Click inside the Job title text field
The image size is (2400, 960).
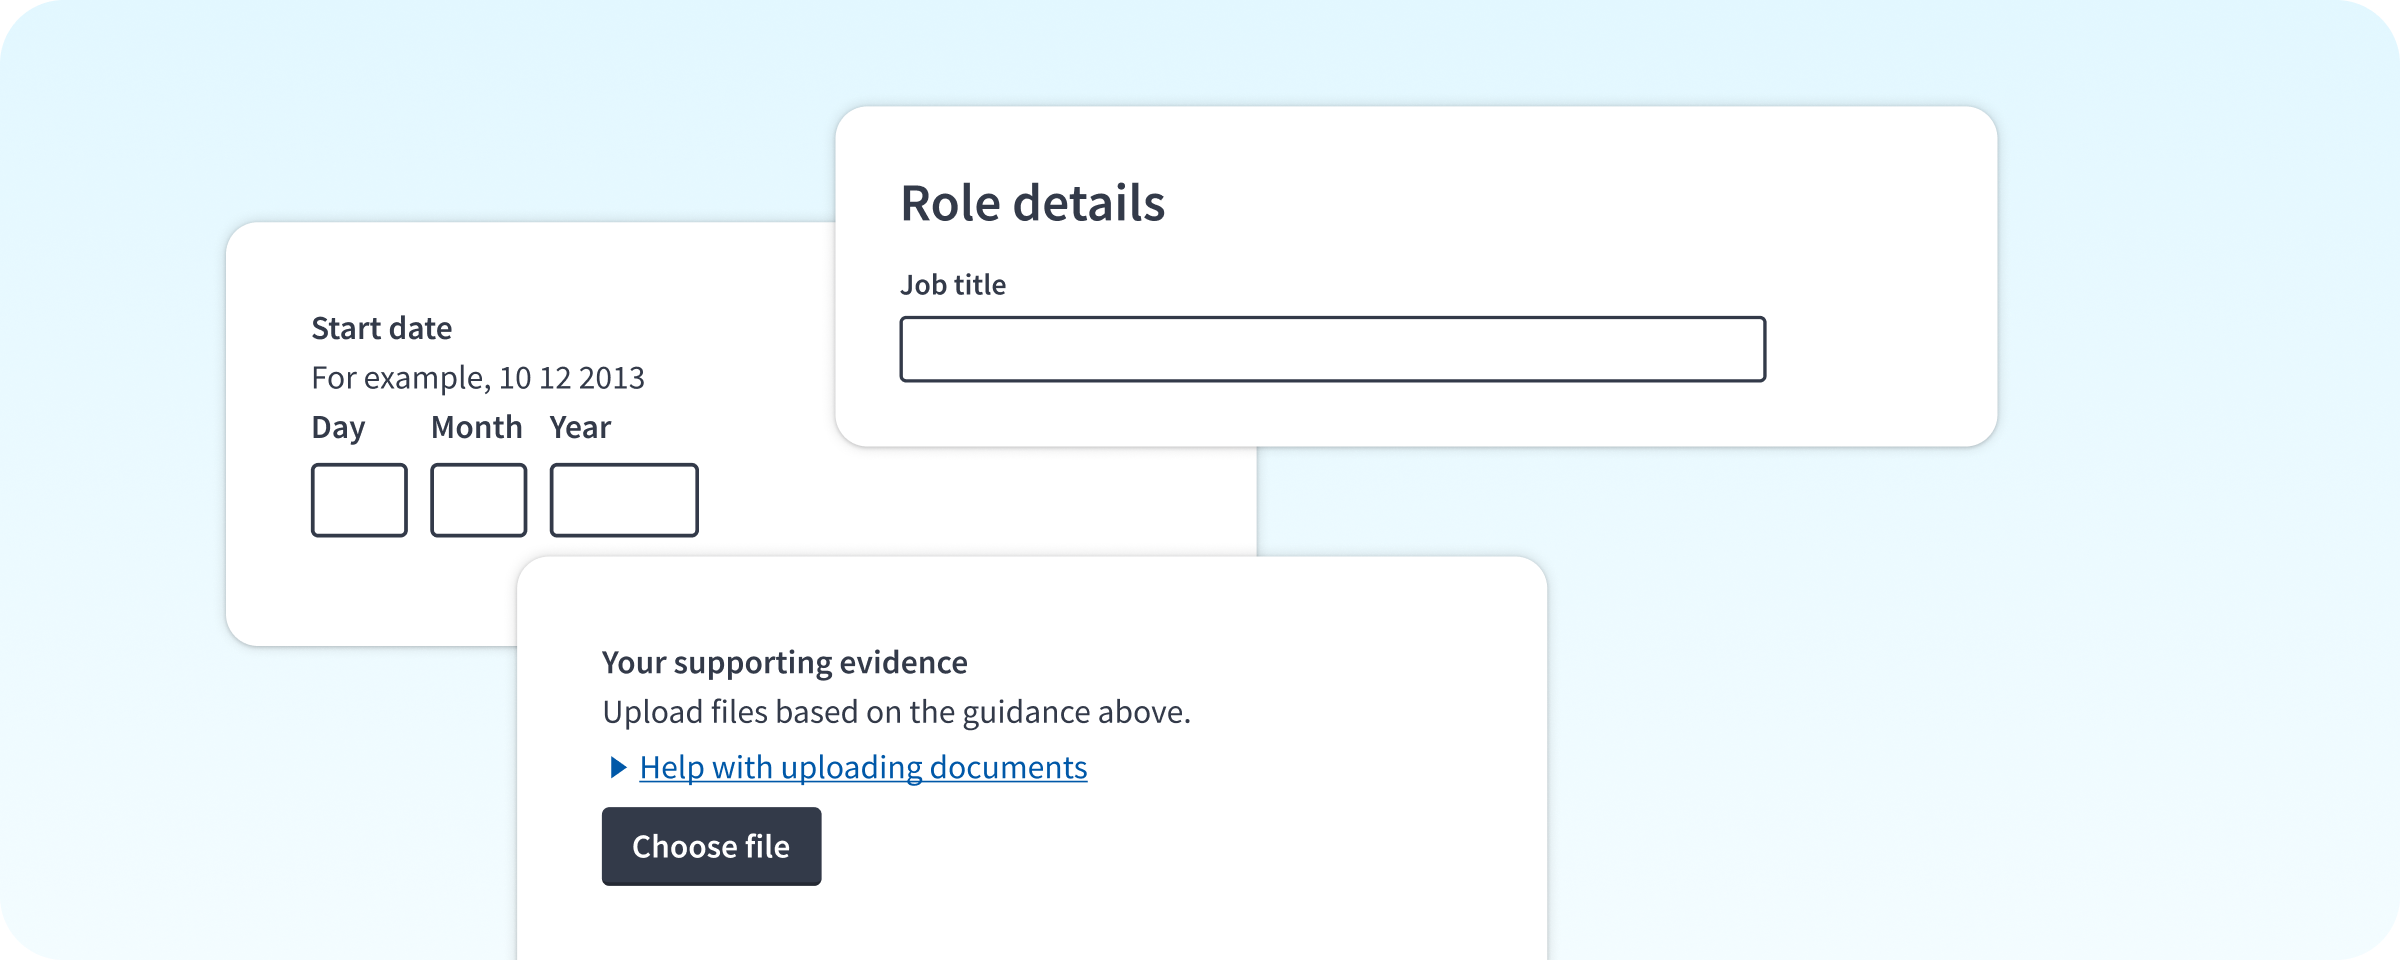1333,348
